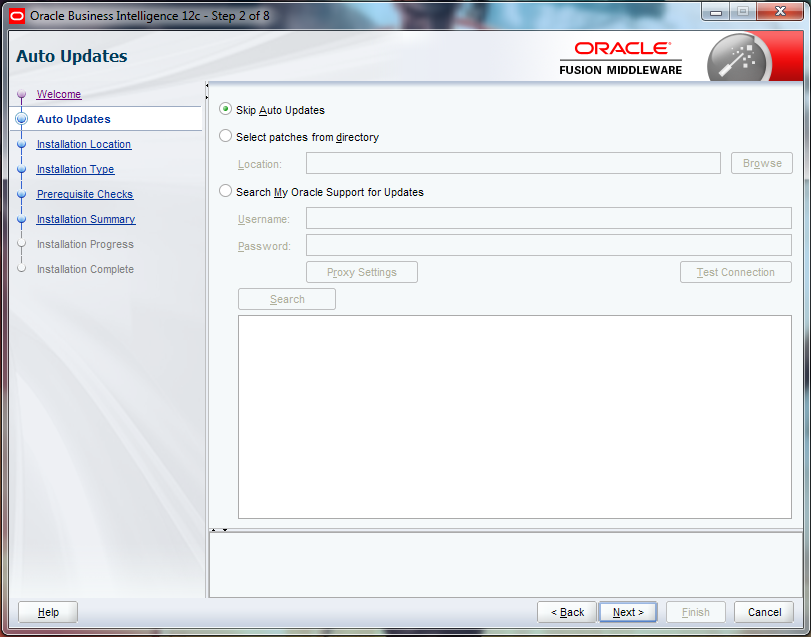Click the Browse button
This screenshot has height=637, width=811.
pos(762,163)
